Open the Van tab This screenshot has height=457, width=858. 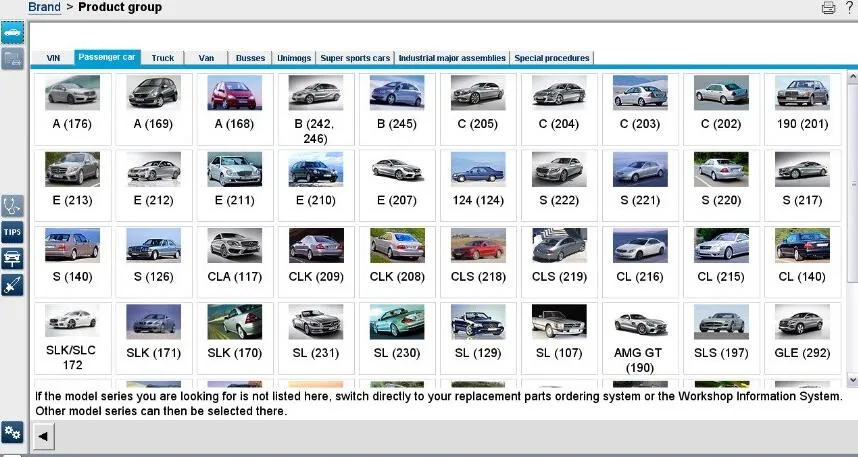click(206, 58)
